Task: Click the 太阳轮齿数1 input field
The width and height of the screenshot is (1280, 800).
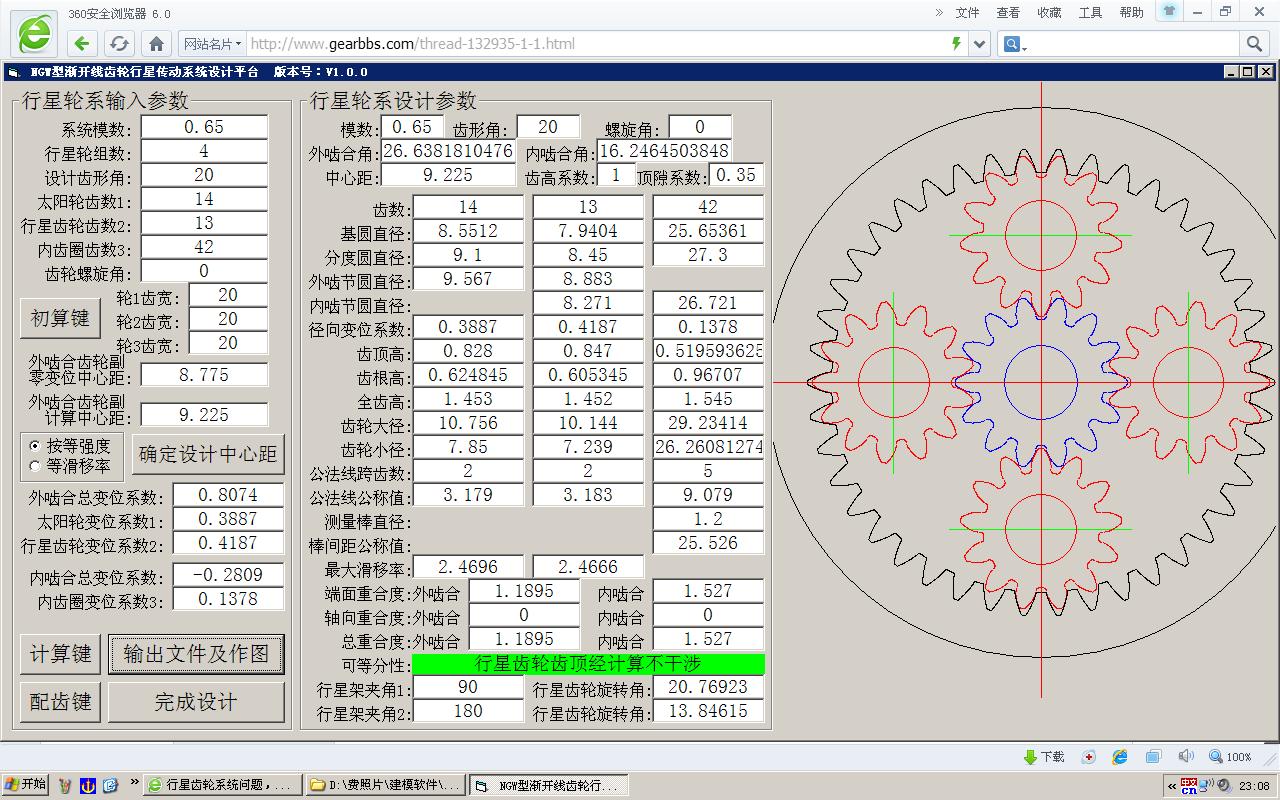Action: [x=204, y=199]
